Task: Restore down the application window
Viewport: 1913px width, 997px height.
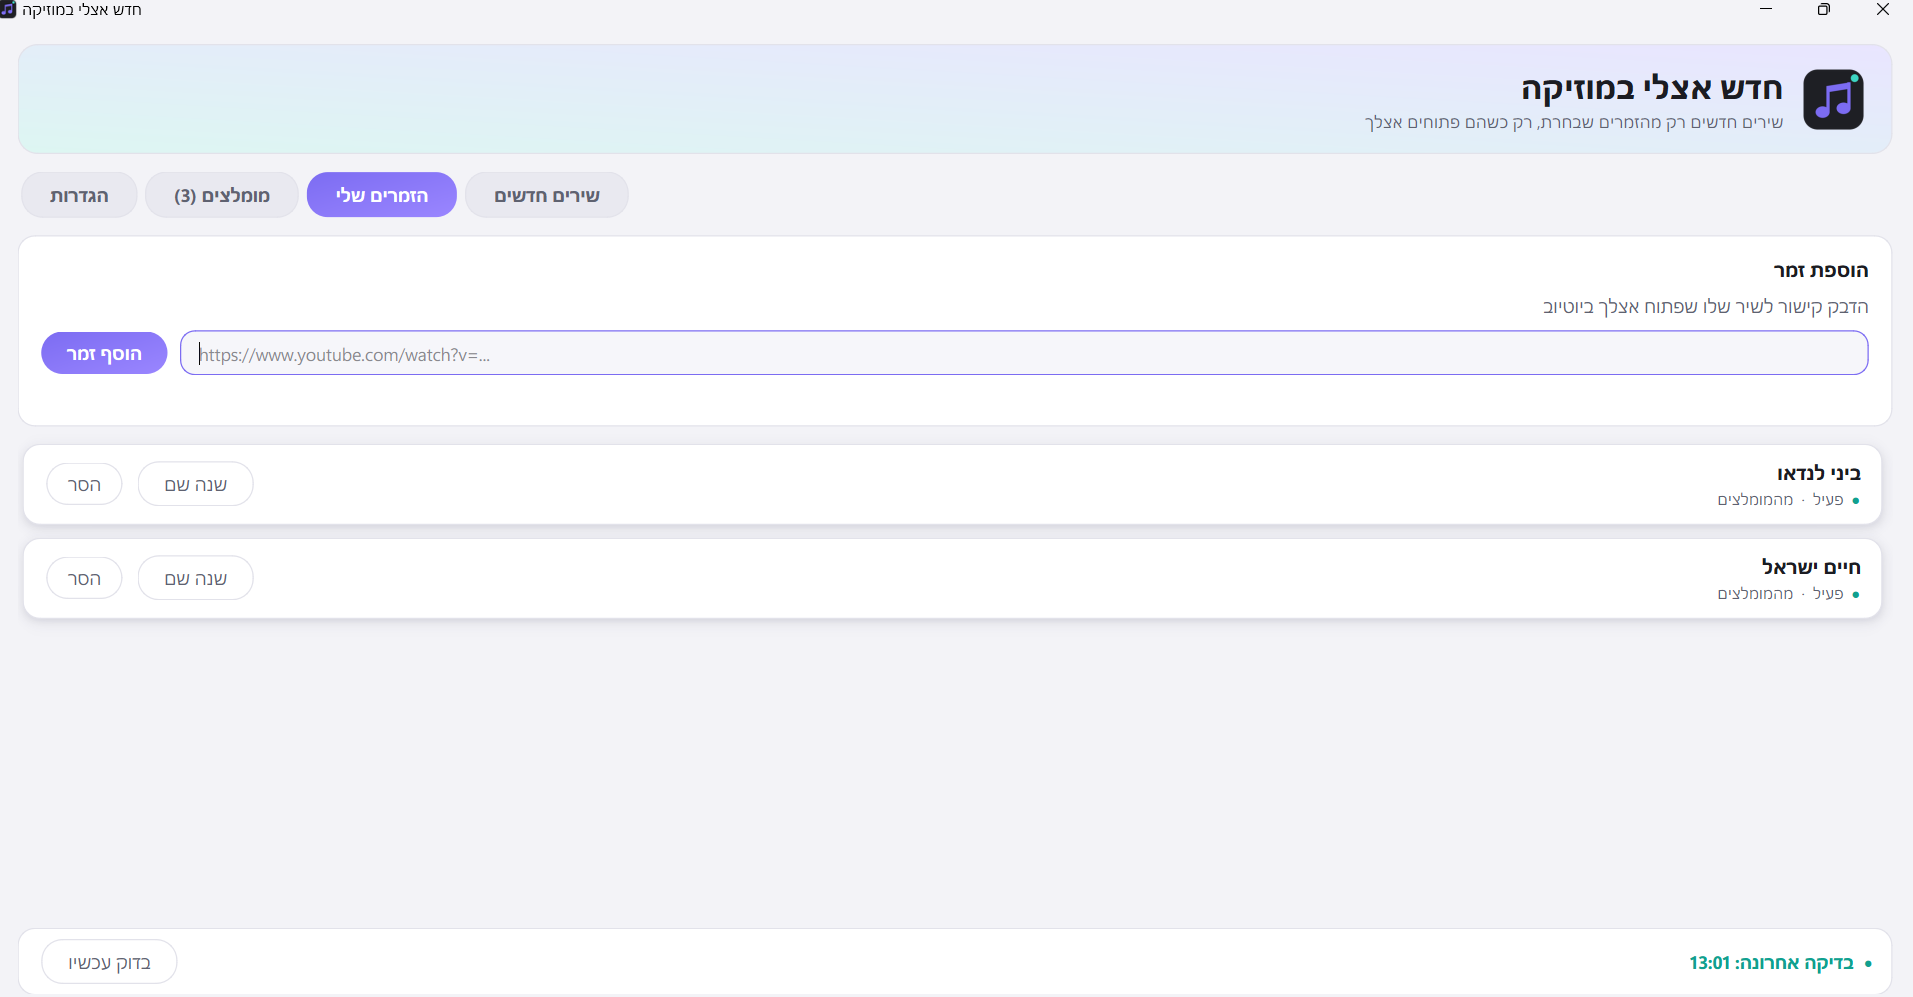Action: (1824, 9)
